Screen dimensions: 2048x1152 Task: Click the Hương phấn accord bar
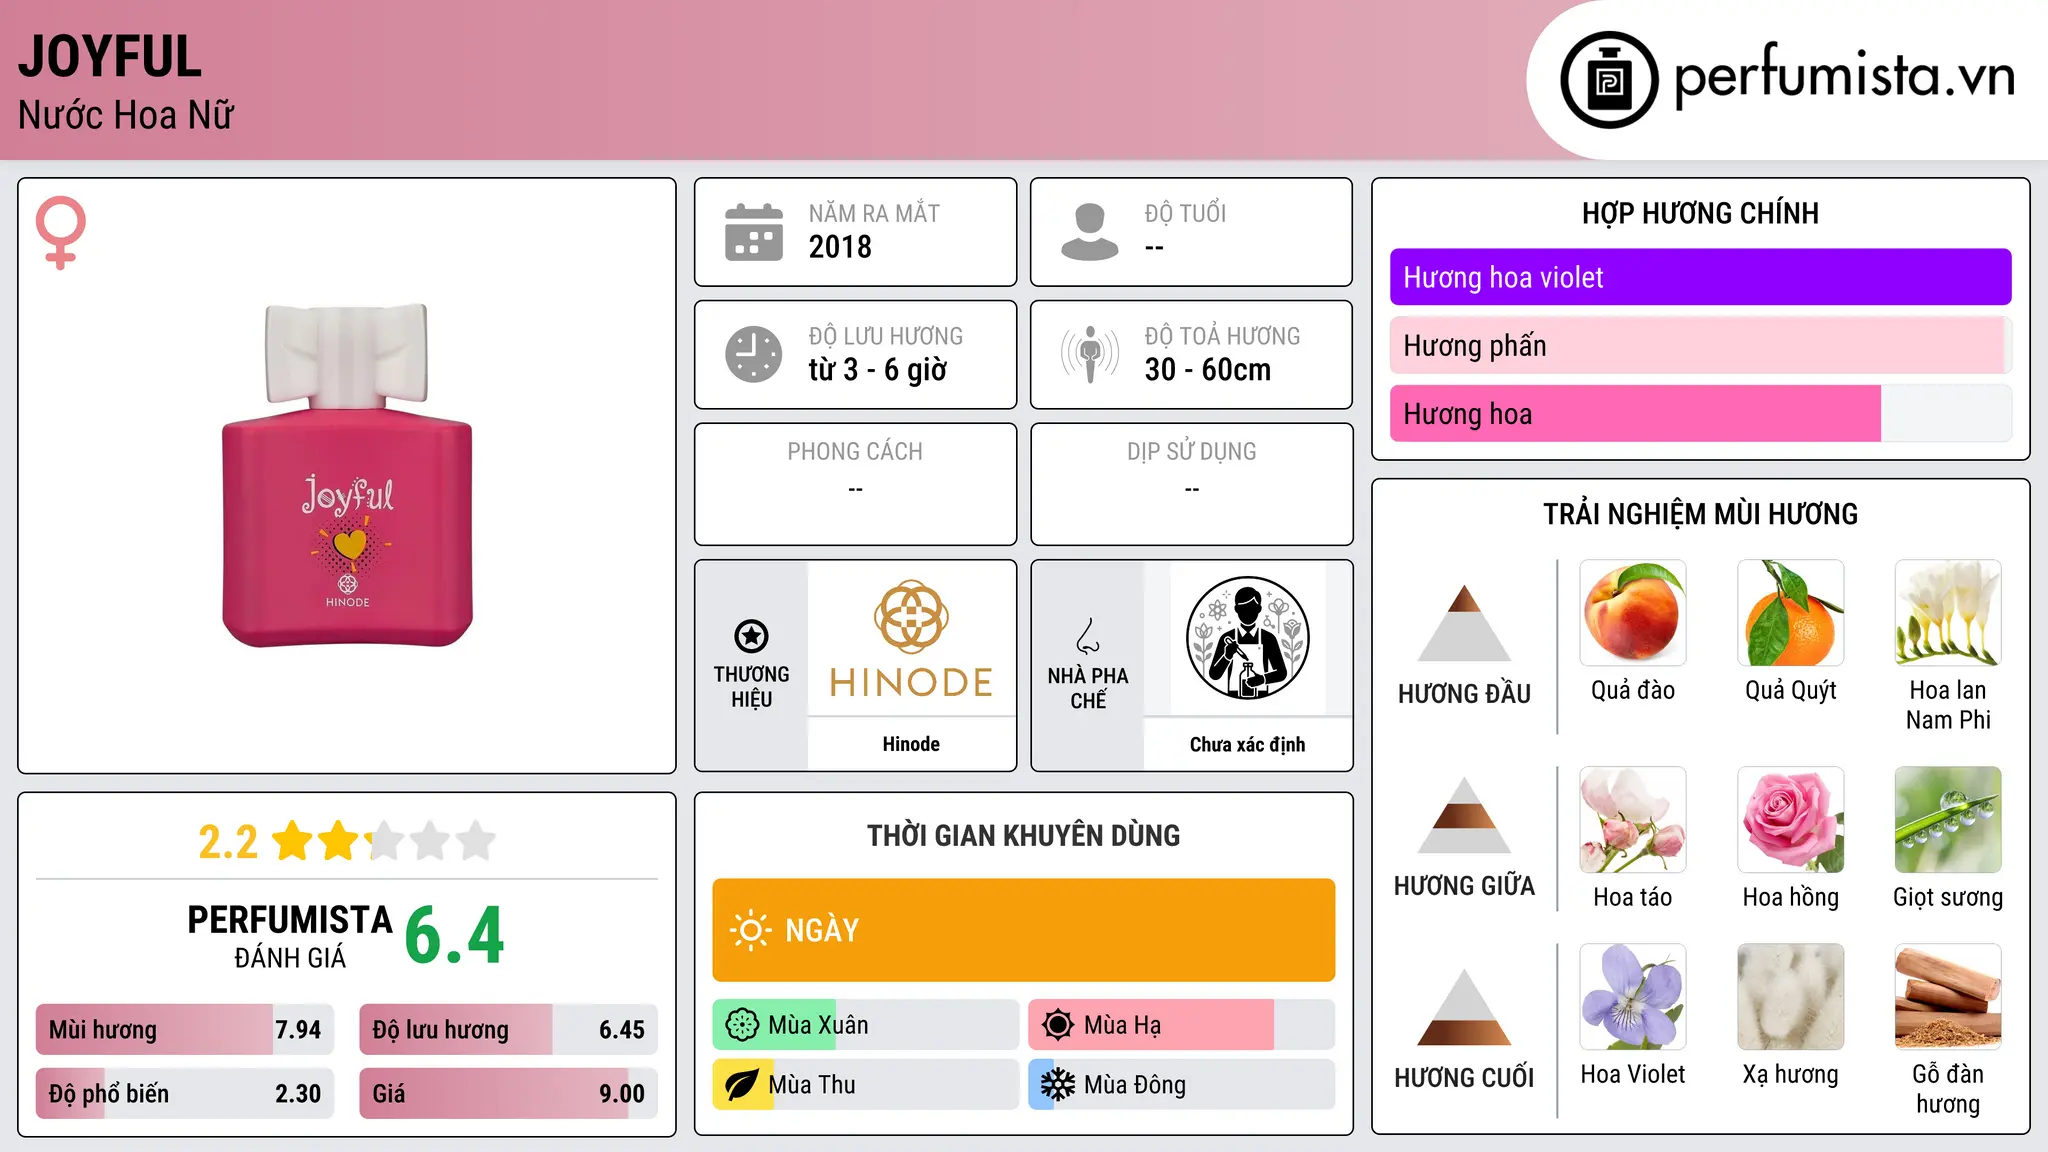(x=1701, y=345)
